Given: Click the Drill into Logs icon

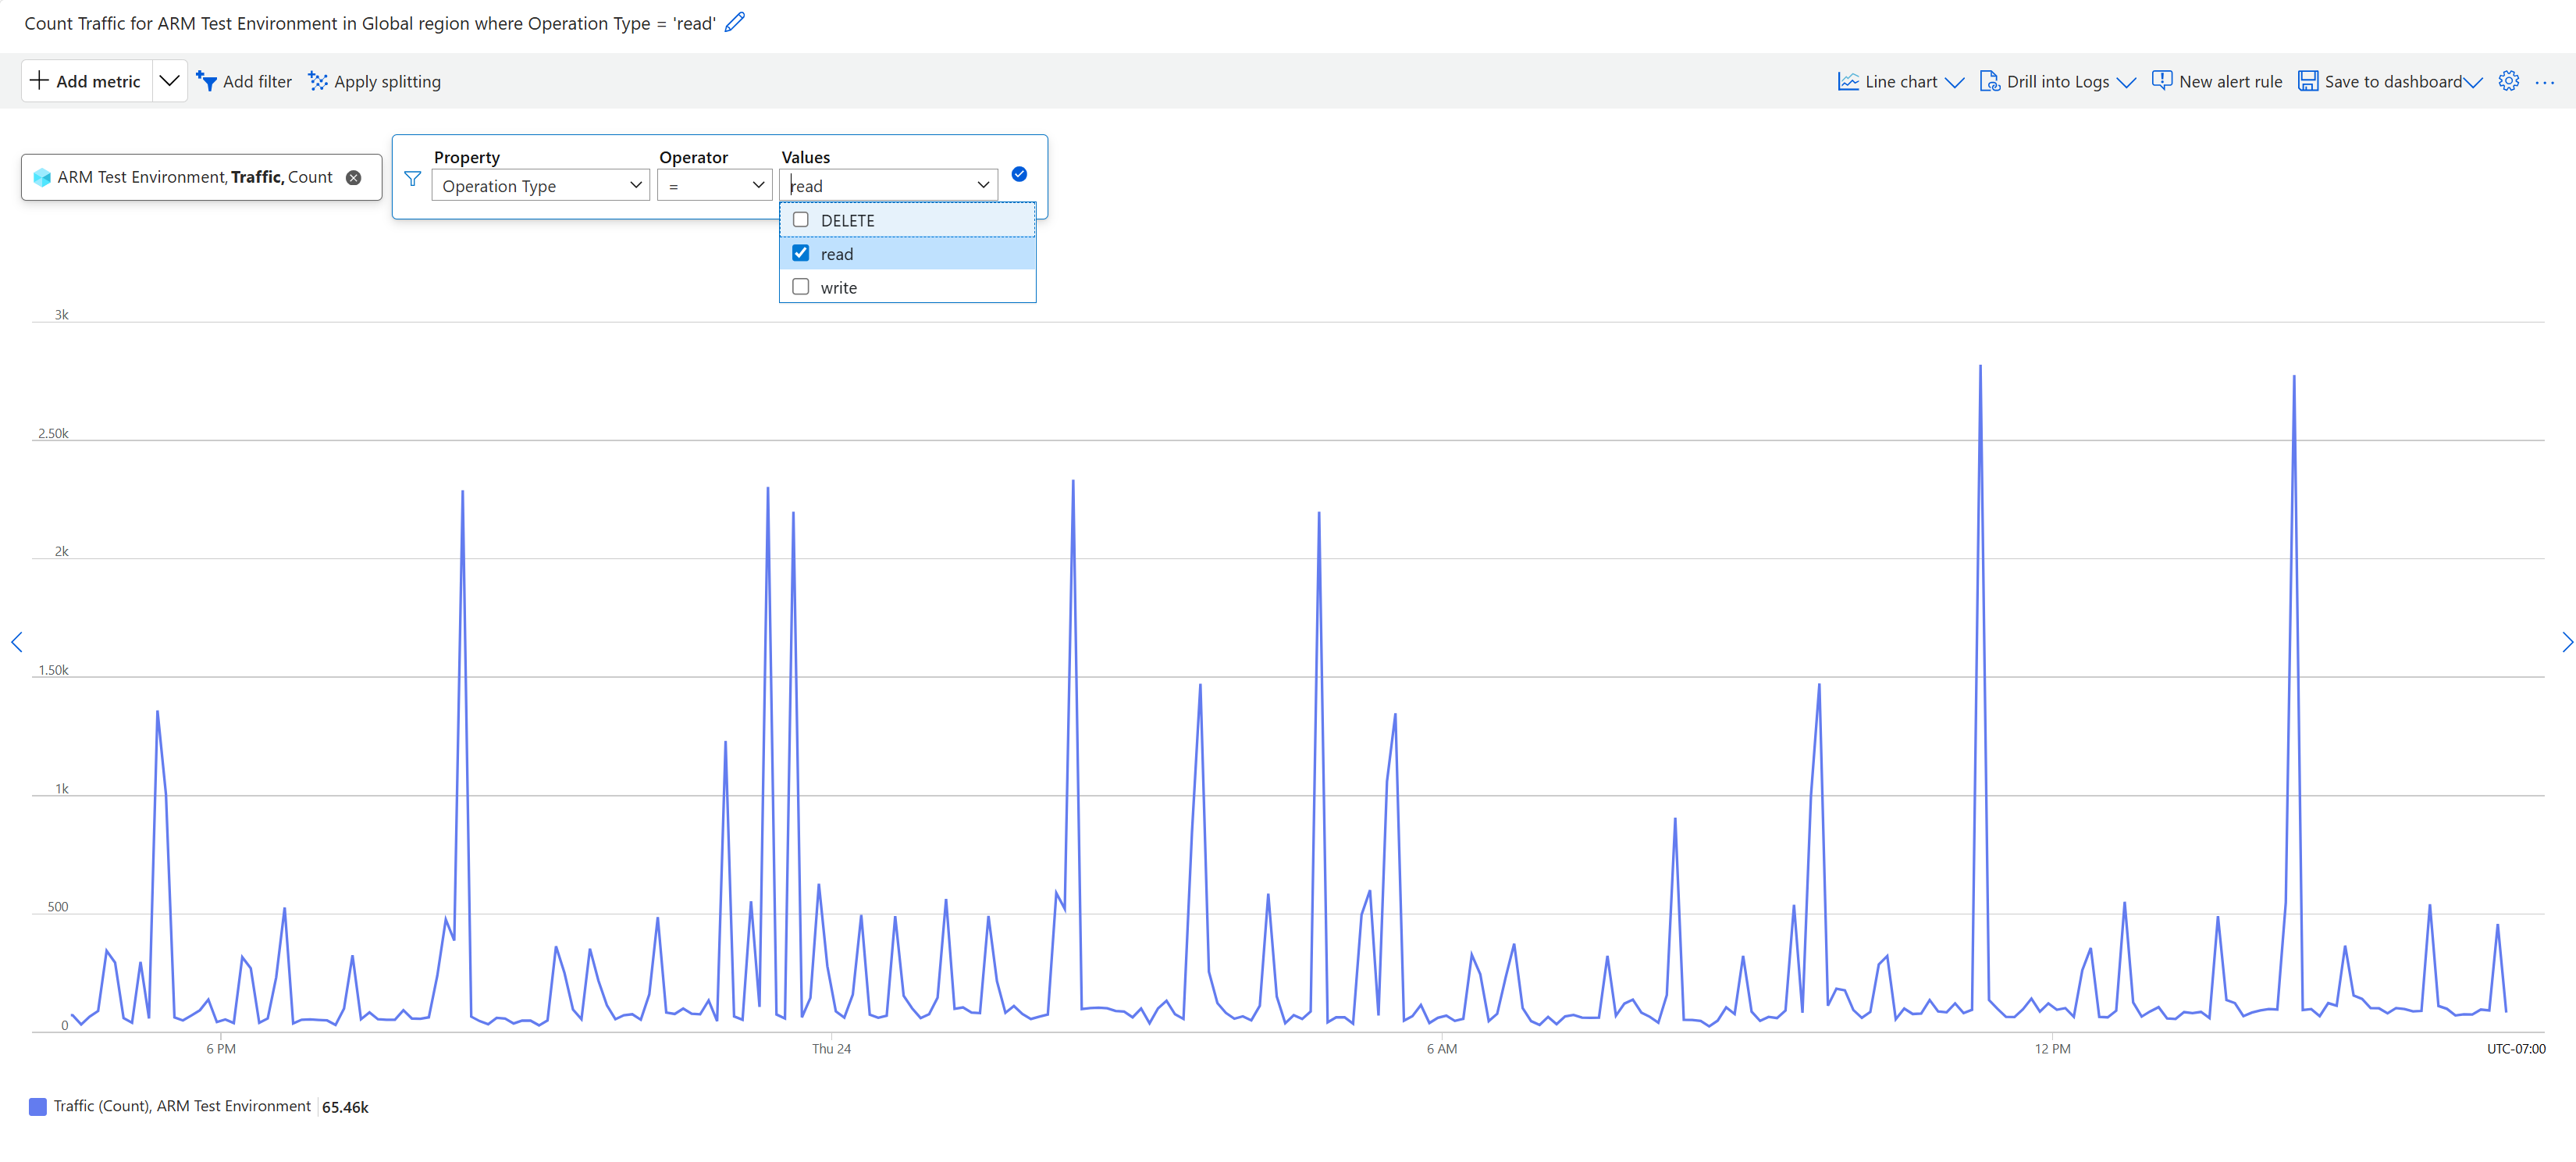Looking at the screenshot, I should [x=1990, y=81].
